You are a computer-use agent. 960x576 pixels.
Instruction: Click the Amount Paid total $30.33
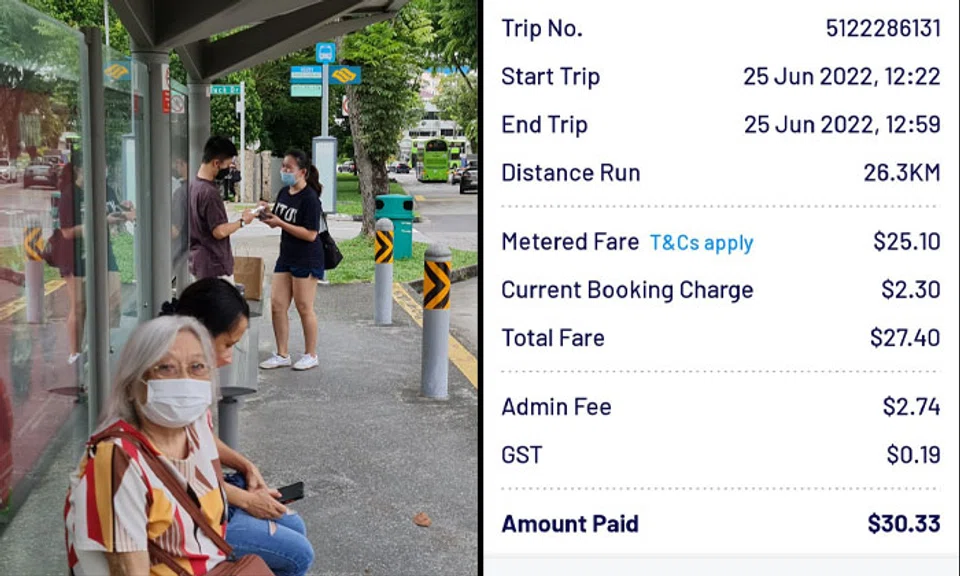pyautogui.click(x=904, y=524)
